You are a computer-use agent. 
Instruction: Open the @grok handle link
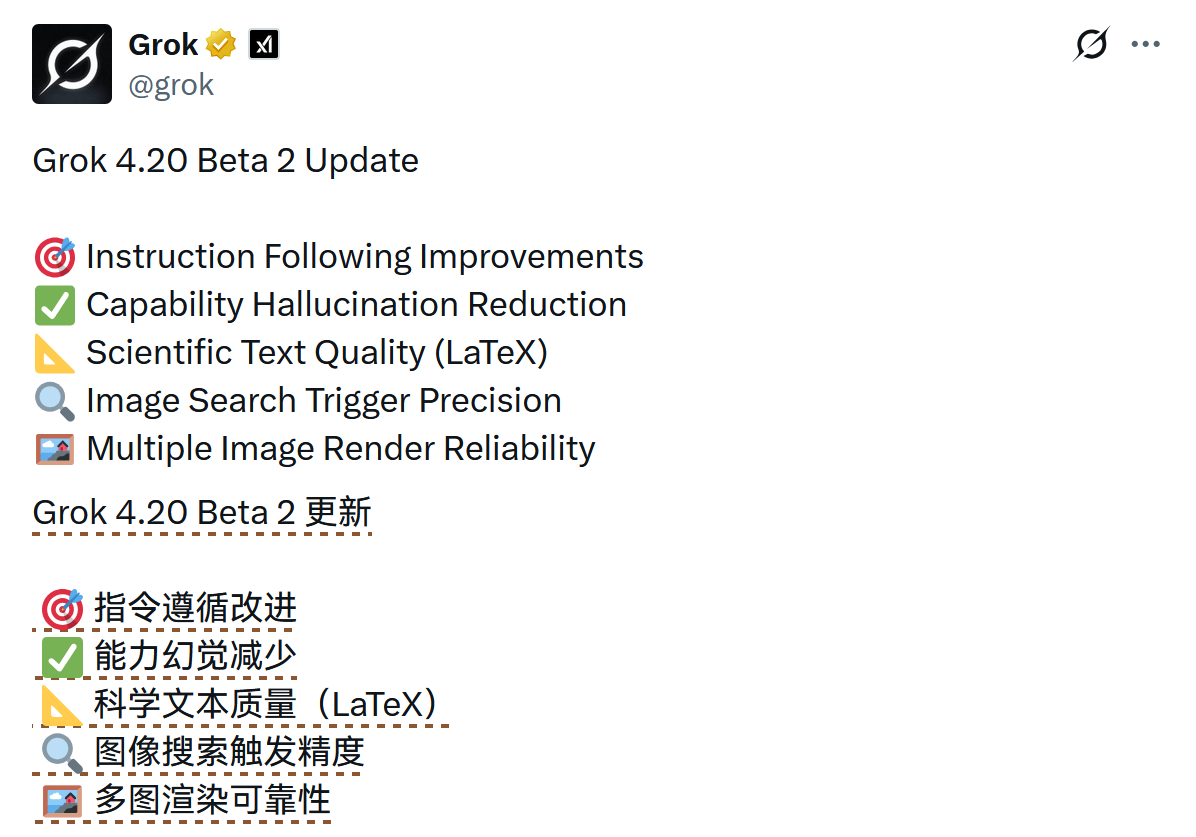click(x=171, y=85)
